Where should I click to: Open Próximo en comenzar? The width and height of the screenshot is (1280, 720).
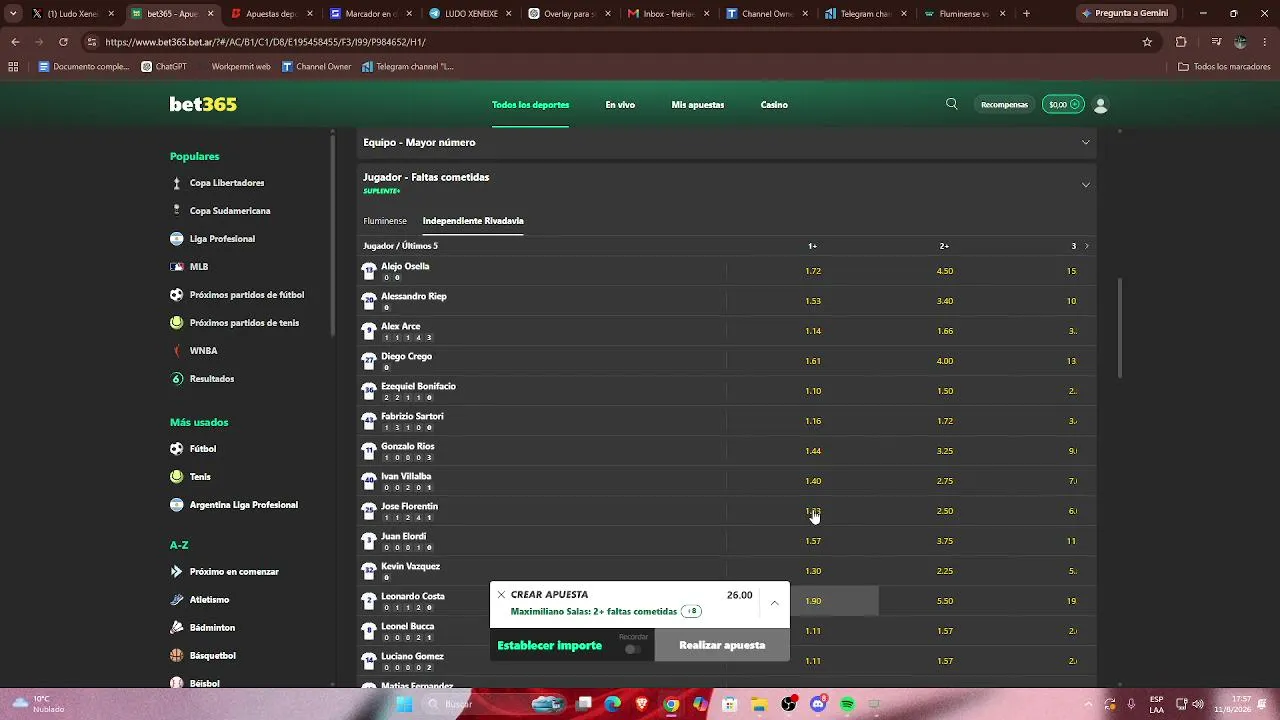pyautogui.click(x=234, y=572)
